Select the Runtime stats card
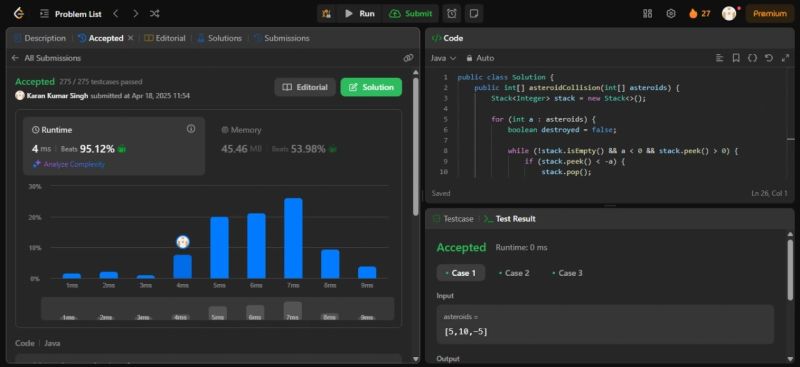 click(x=114, y=146)
